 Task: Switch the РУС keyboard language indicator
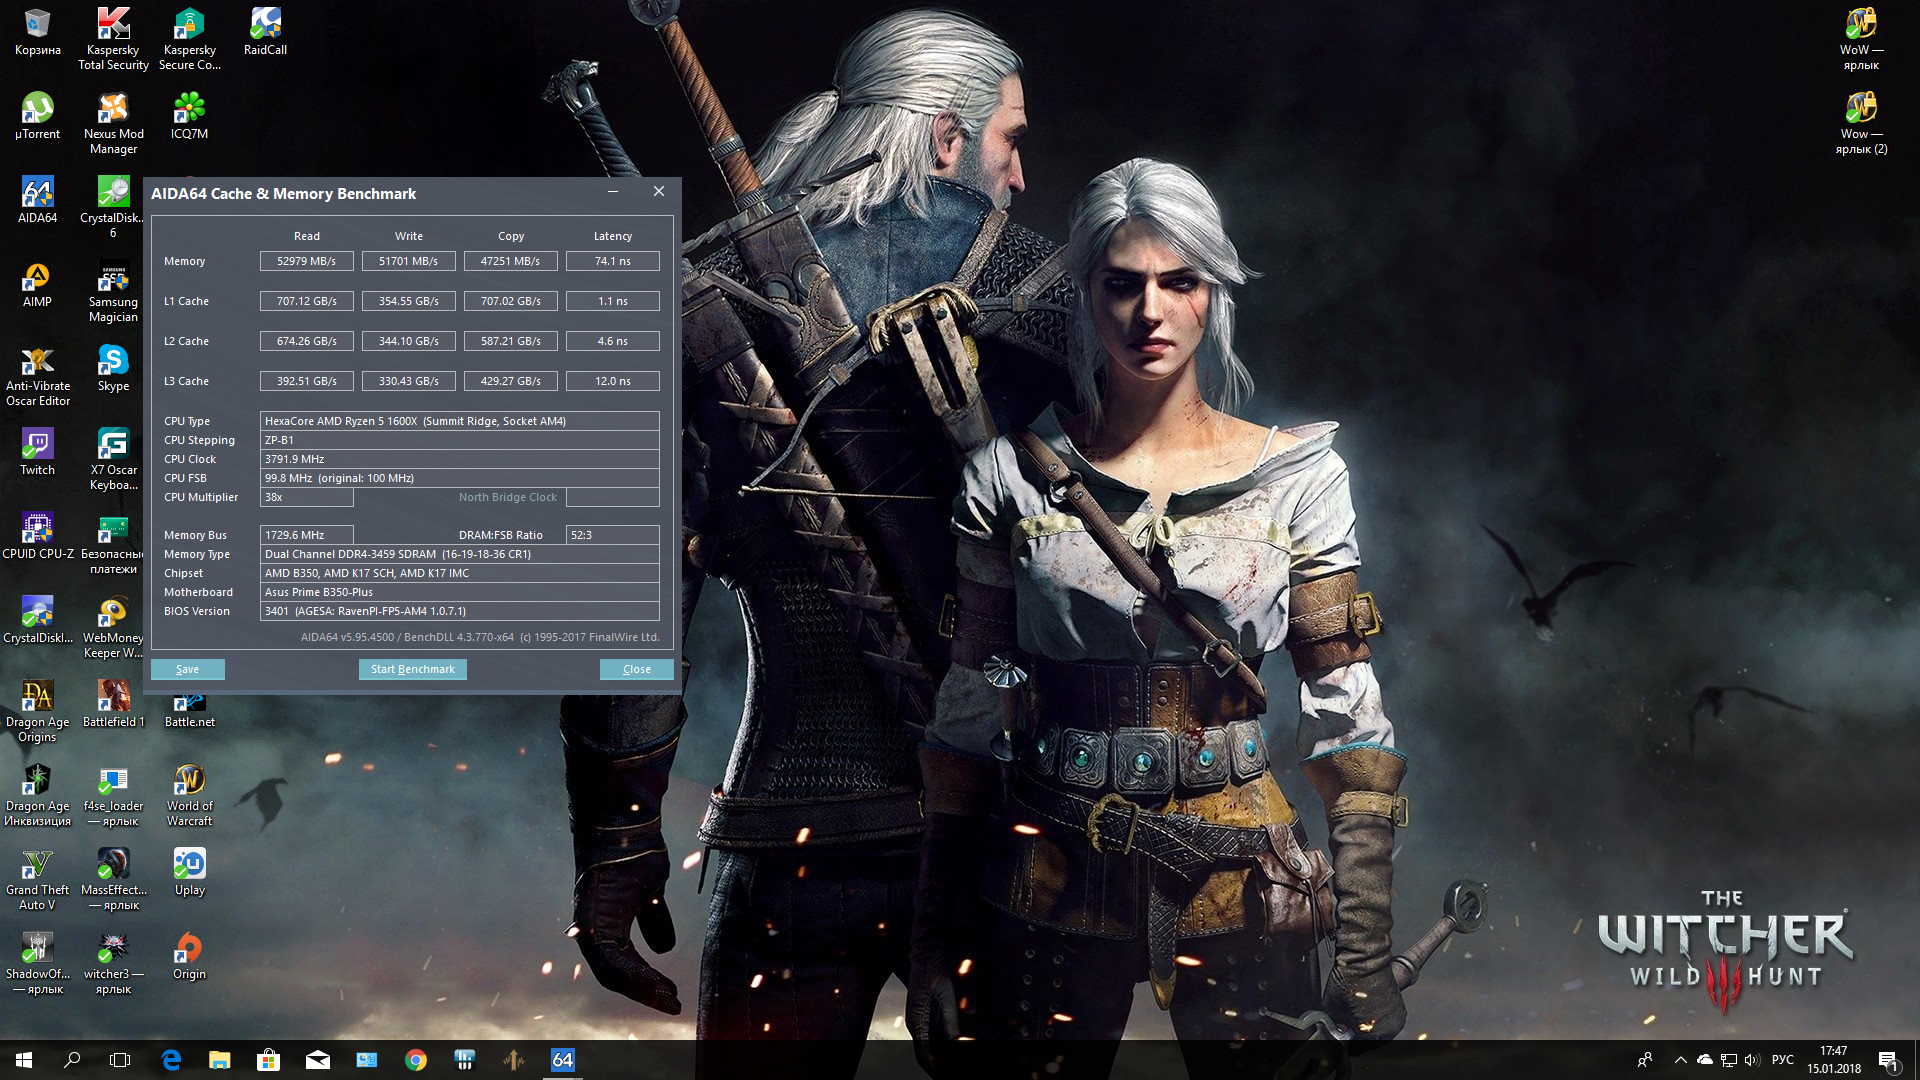(x=1782, y=1060)
